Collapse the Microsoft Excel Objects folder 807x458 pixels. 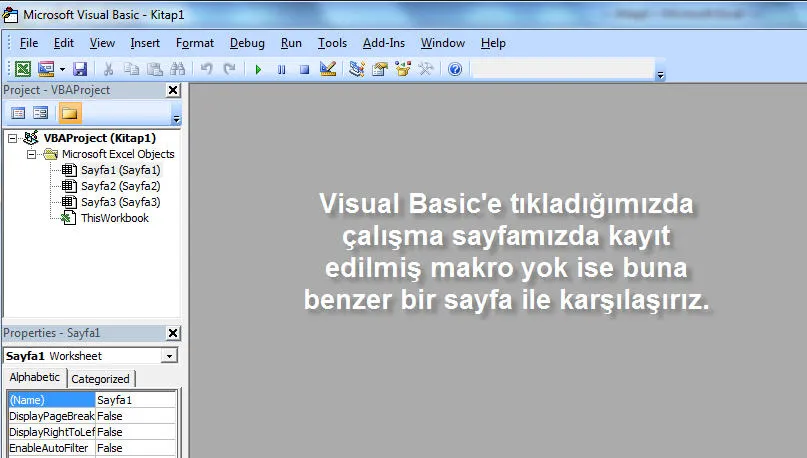pyautogui.click(x=32, y=154)
